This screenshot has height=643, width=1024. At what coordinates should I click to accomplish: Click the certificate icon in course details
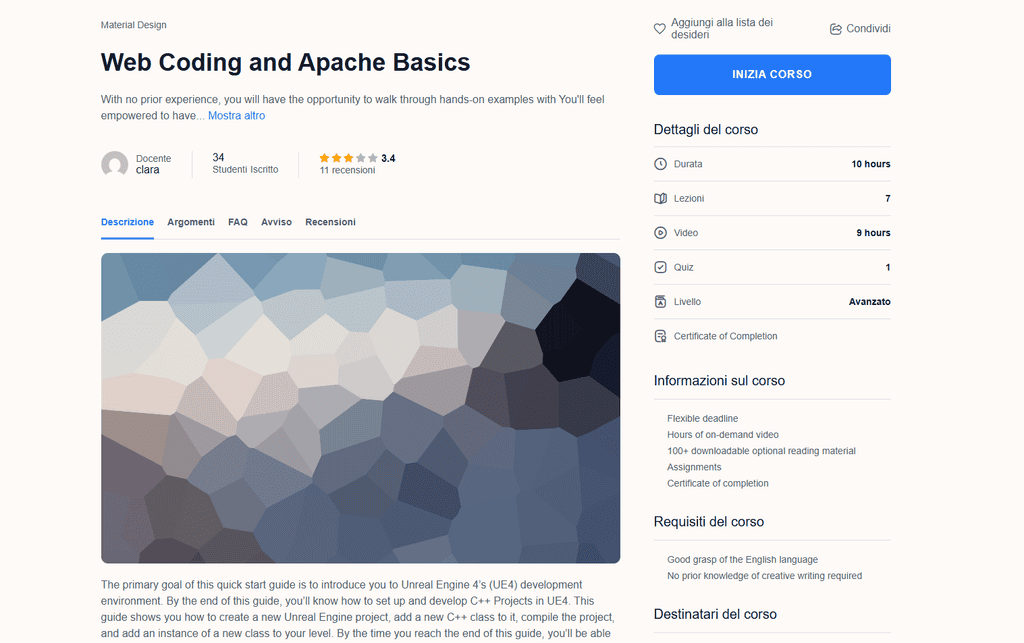660,336
